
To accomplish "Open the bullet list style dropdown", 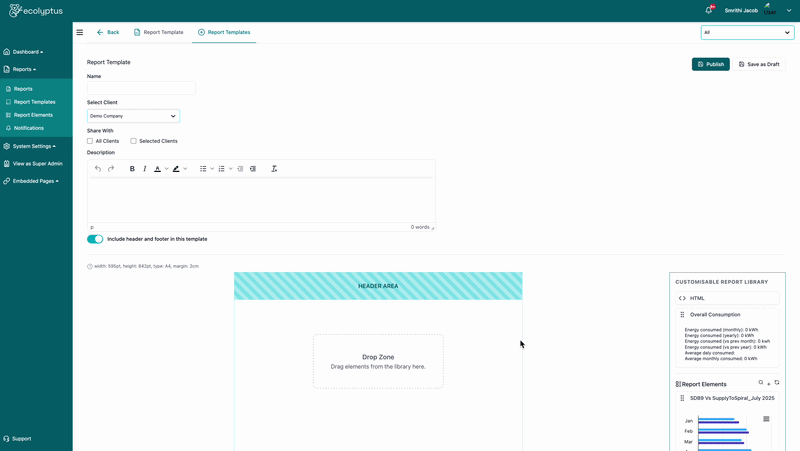I will point(212,168).
